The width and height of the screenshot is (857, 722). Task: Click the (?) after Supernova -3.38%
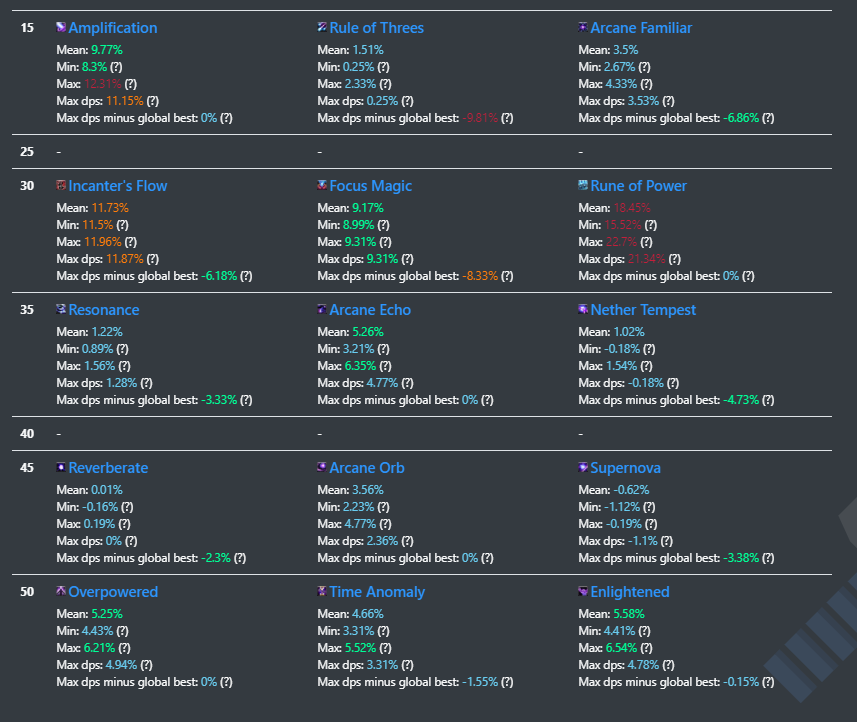tap(768, 558)
